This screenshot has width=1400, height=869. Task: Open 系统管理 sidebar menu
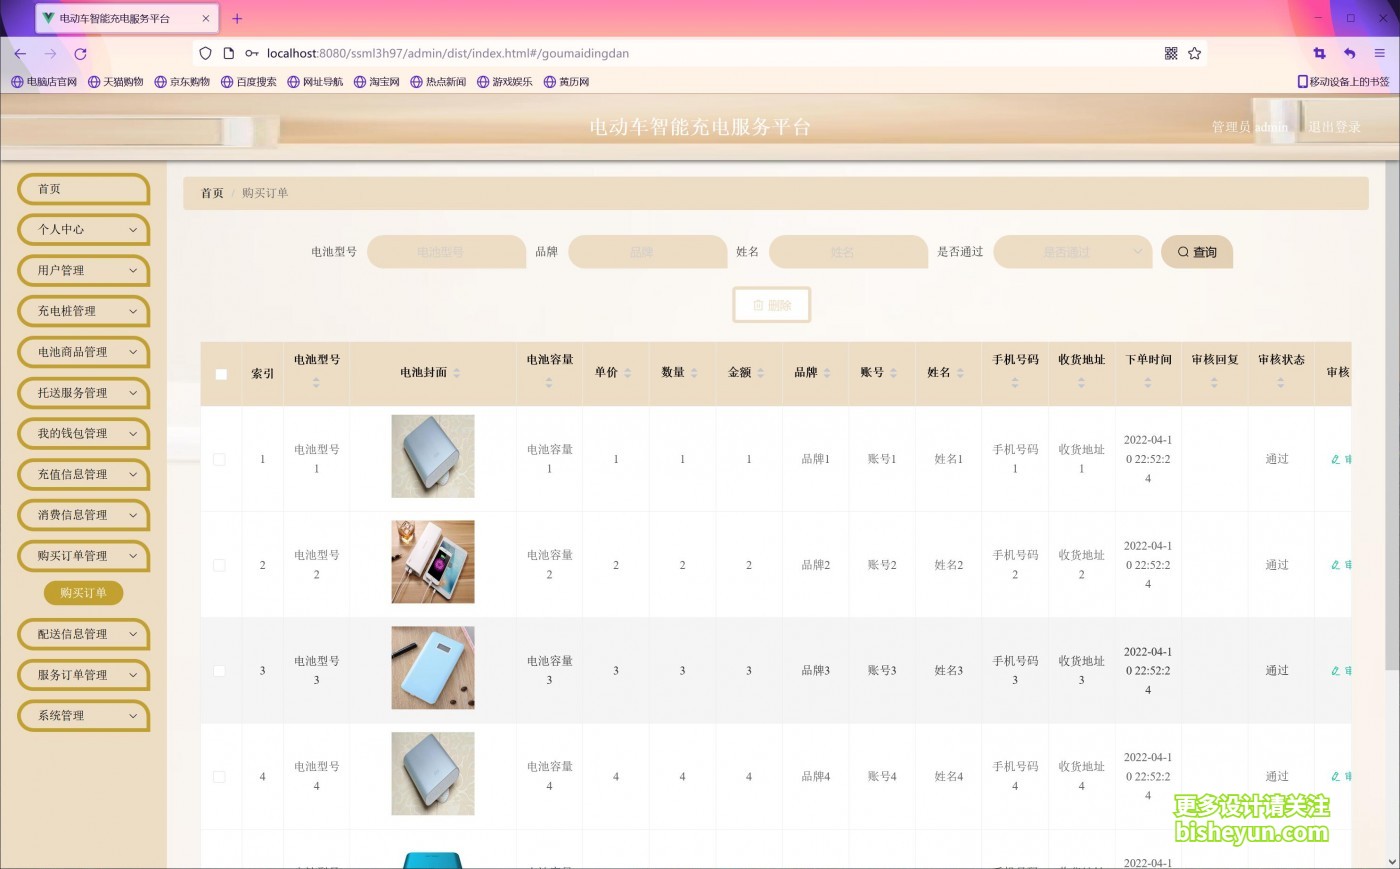[x=83, y=716]
